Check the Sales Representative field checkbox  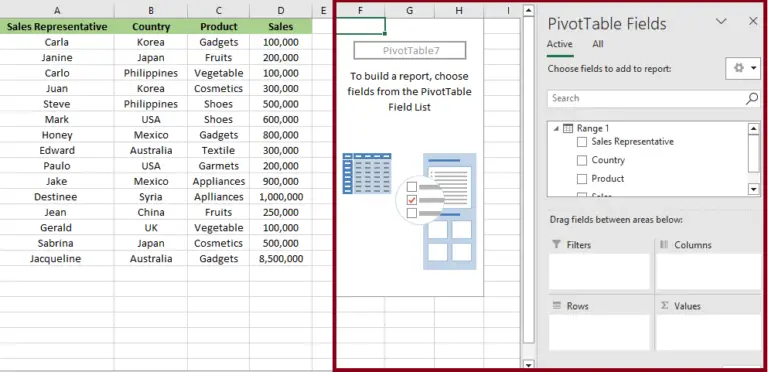point(582,142)
